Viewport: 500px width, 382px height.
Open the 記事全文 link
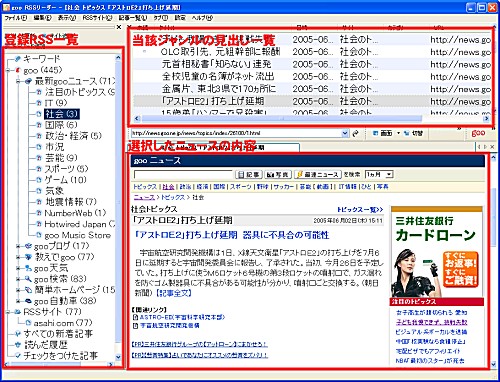coord(174,293)
